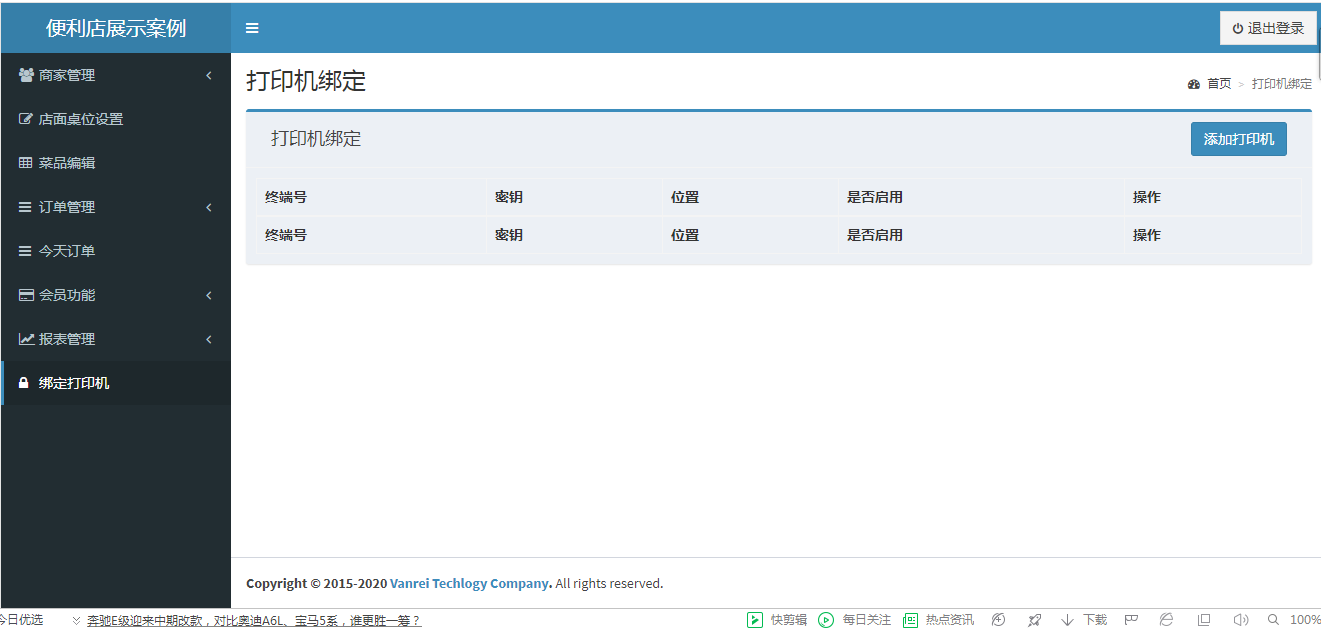Open the 订单管理 menu
The image size is (1321, 632).
pos(116,207)
